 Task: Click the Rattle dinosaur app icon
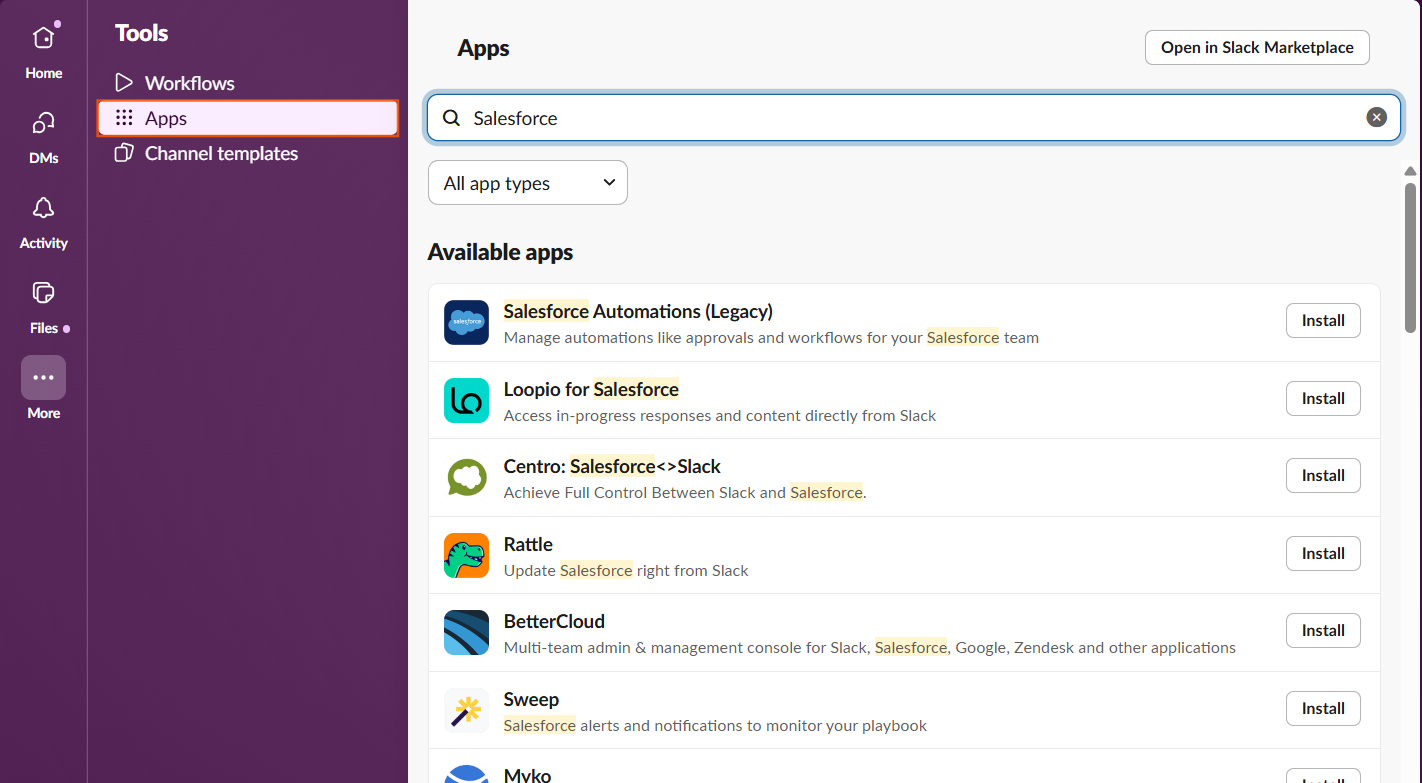pyautogui.click(x=466, y=555)
